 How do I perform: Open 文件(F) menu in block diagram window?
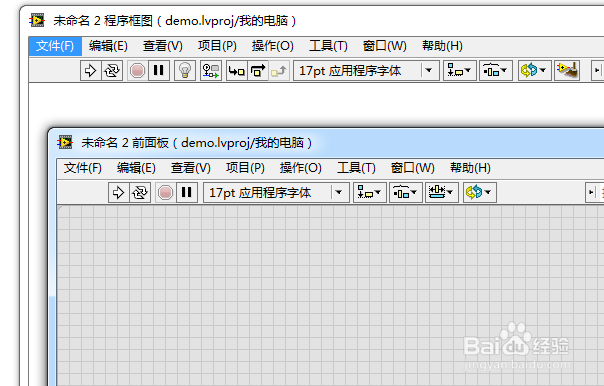(x=55, y=46)
